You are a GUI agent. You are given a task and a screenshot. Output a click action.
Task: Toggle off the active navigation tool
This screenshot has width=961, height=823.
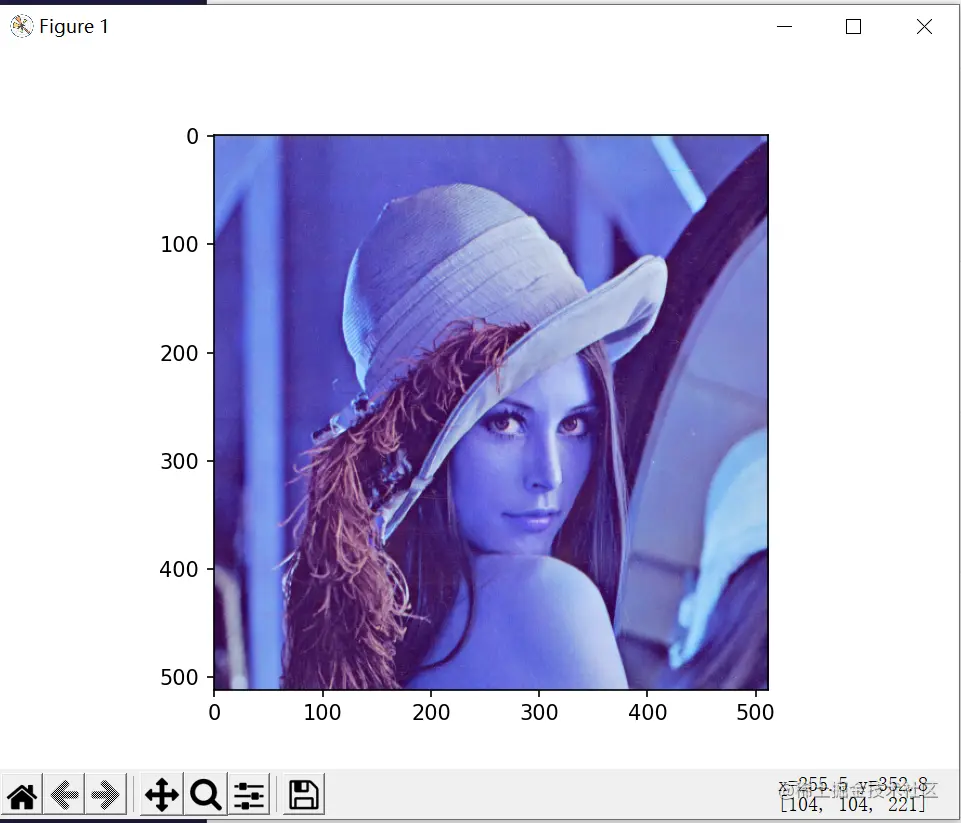[x=160, y=794]
